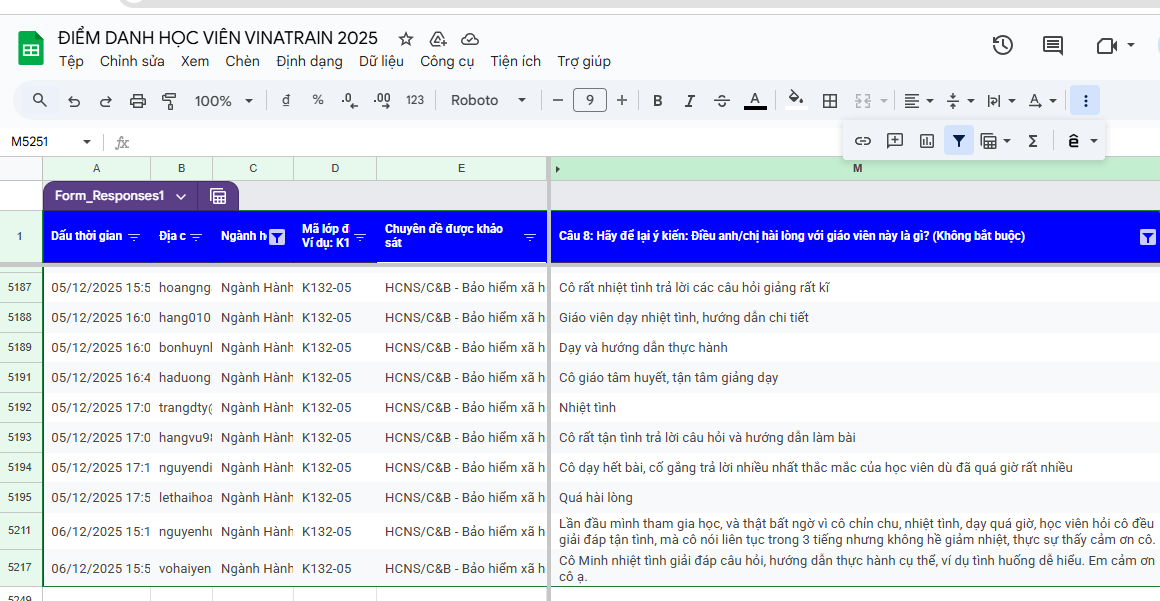Viewport: 1160px width, 601px height.
Task: Expand the Form_Responses1 table menu
Action: click(181, 196)
